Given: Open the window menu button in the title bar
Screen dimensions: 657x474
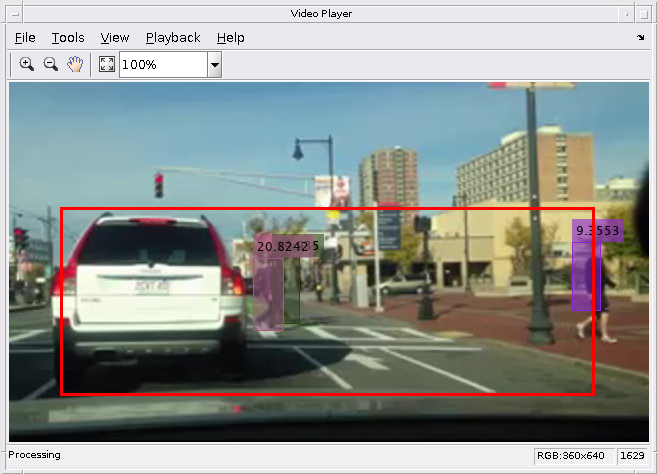Looking at the screenshot, I should (15, 14).
